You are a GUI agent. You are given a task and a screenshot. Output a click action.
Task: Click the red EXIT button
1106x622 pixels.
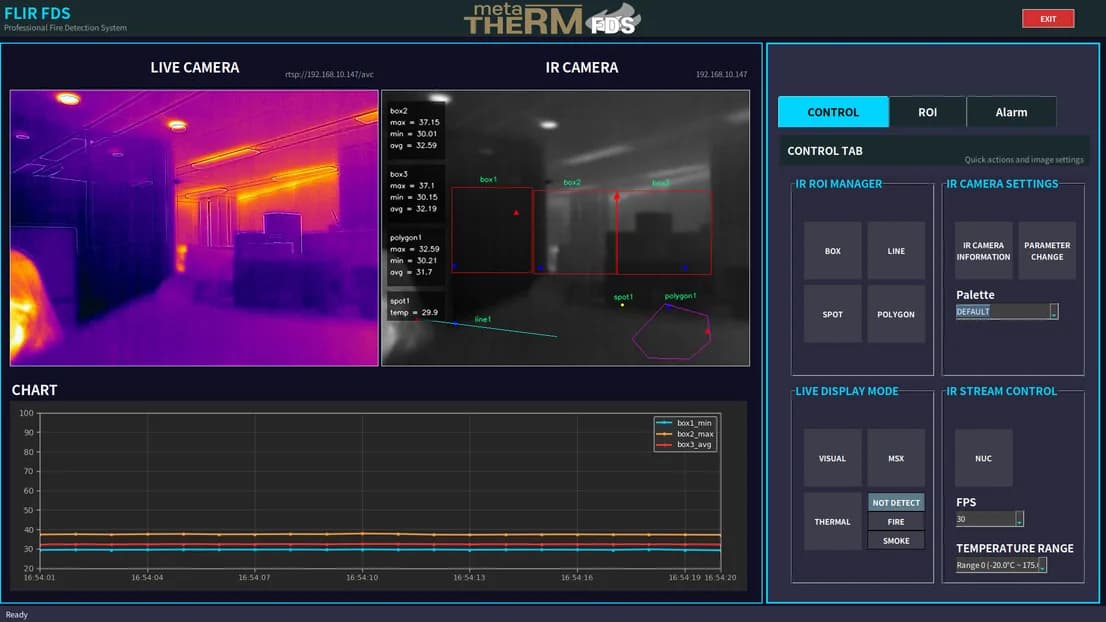tap(1047, 18)
